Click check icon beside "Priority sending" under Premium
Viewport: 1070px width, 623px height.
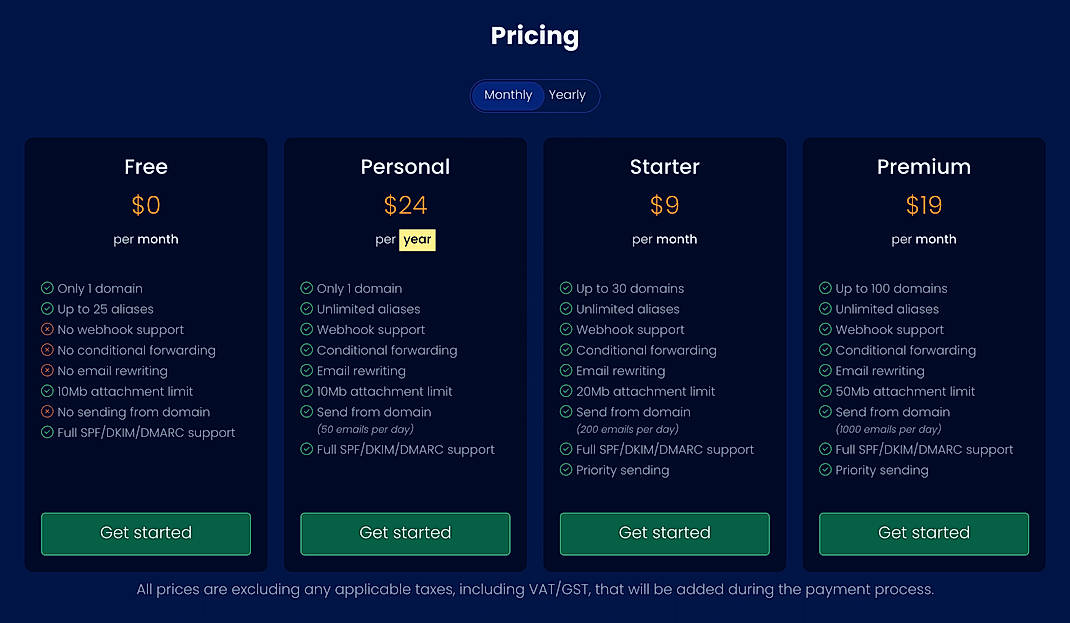tap(824, 470)
